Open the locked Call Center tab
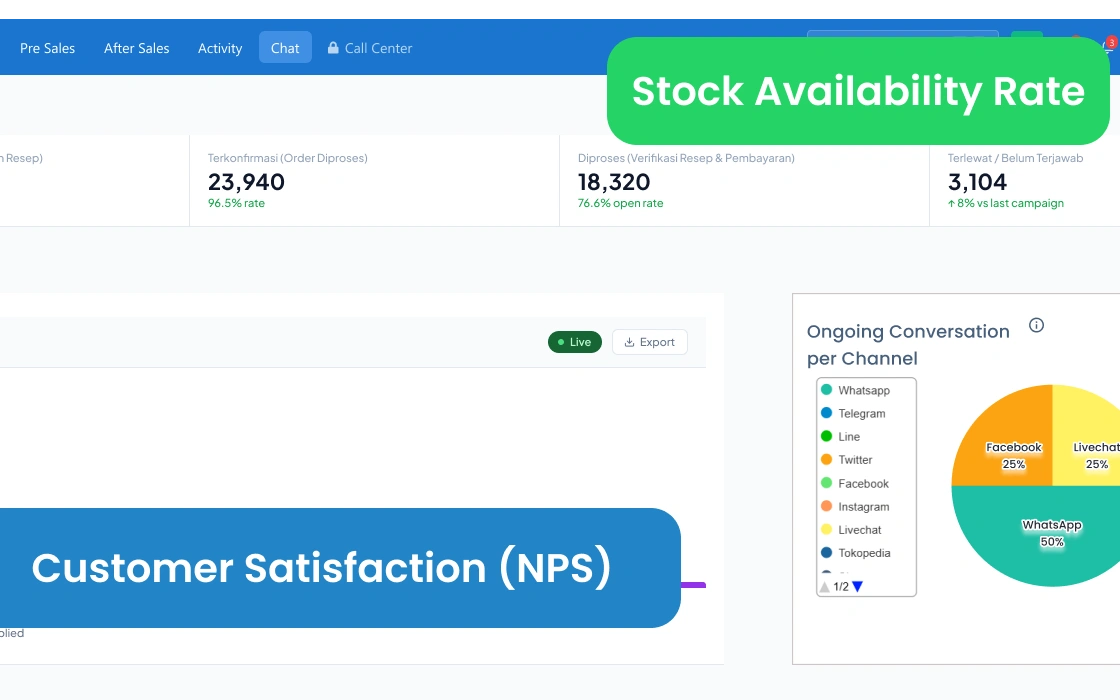 [370, 48]
